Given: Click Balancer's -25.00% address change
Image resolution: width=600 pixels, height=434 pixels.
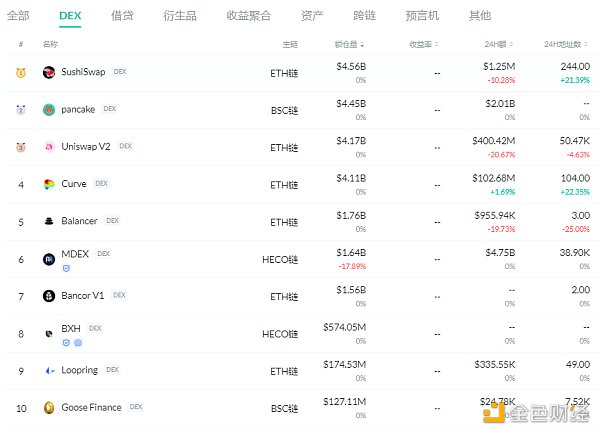Looking at the screenshot, I should 576,229.
